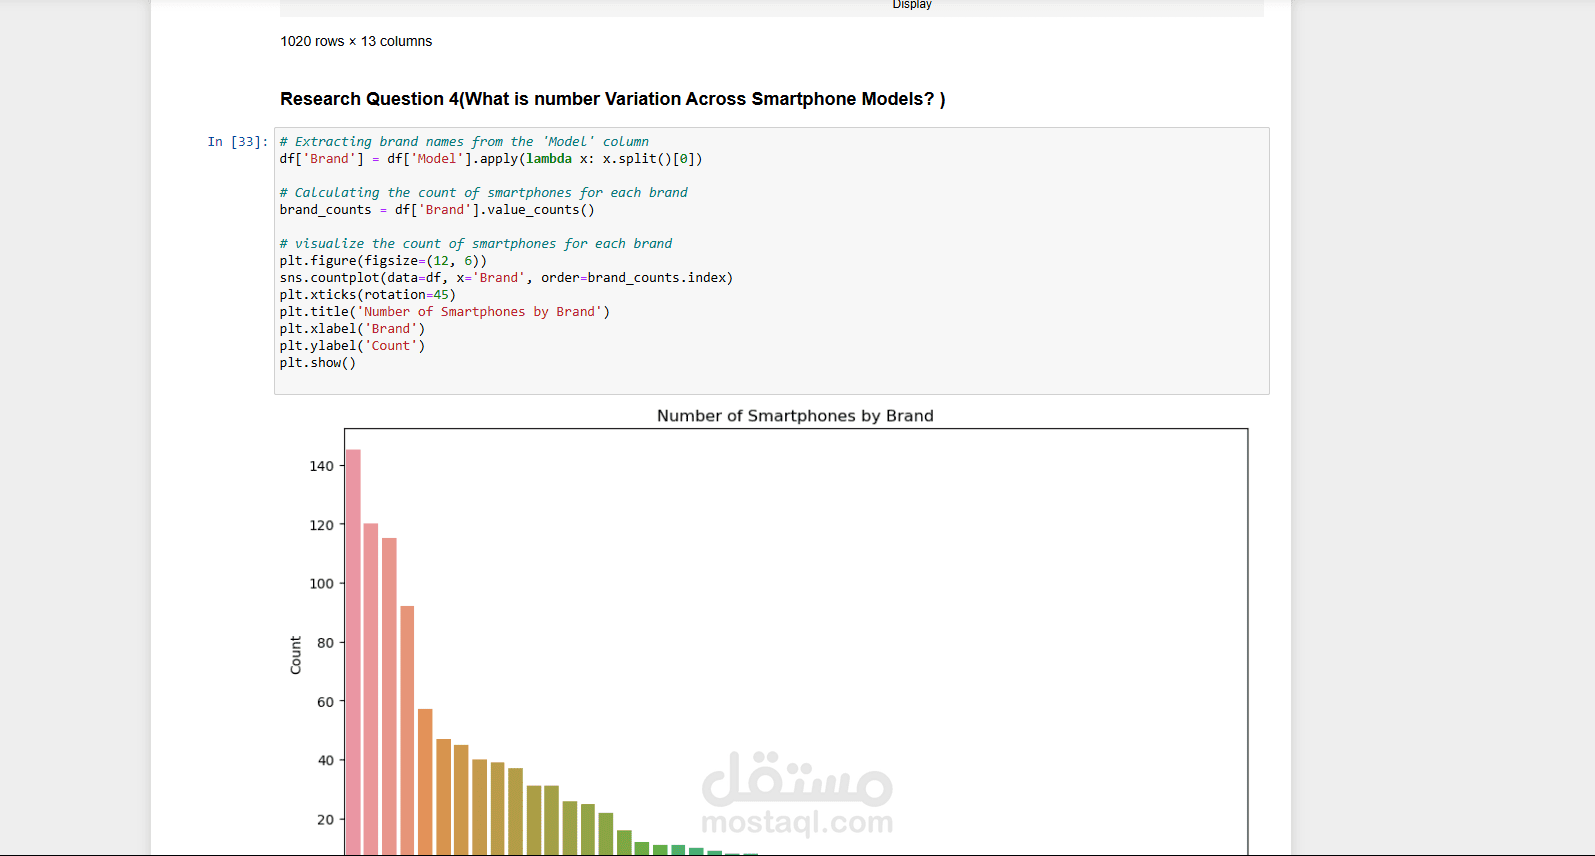Click the sns.countplot code line
The height and width of the screenshot is (856, 1595).
506,278
